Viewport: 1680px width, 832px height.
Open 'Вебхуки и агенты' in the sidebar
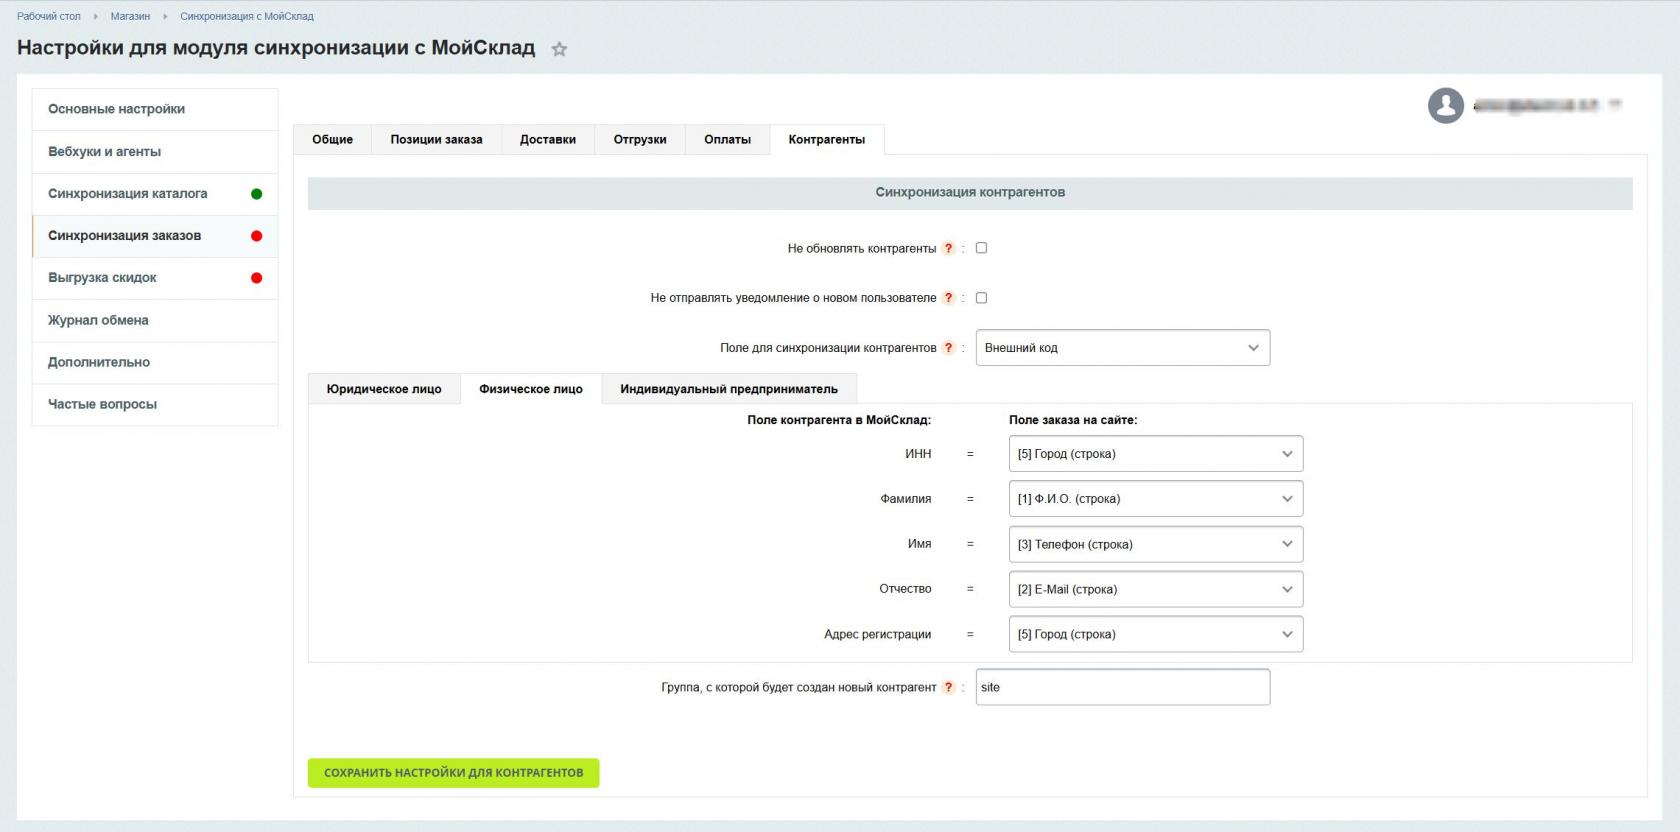[155, 152]
